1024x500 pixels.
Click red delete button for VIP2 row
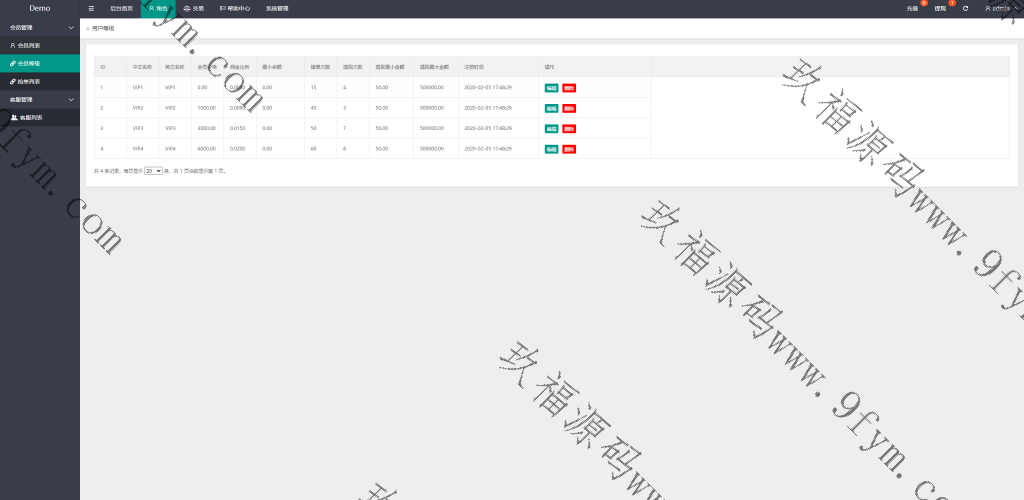coord(569,108)
